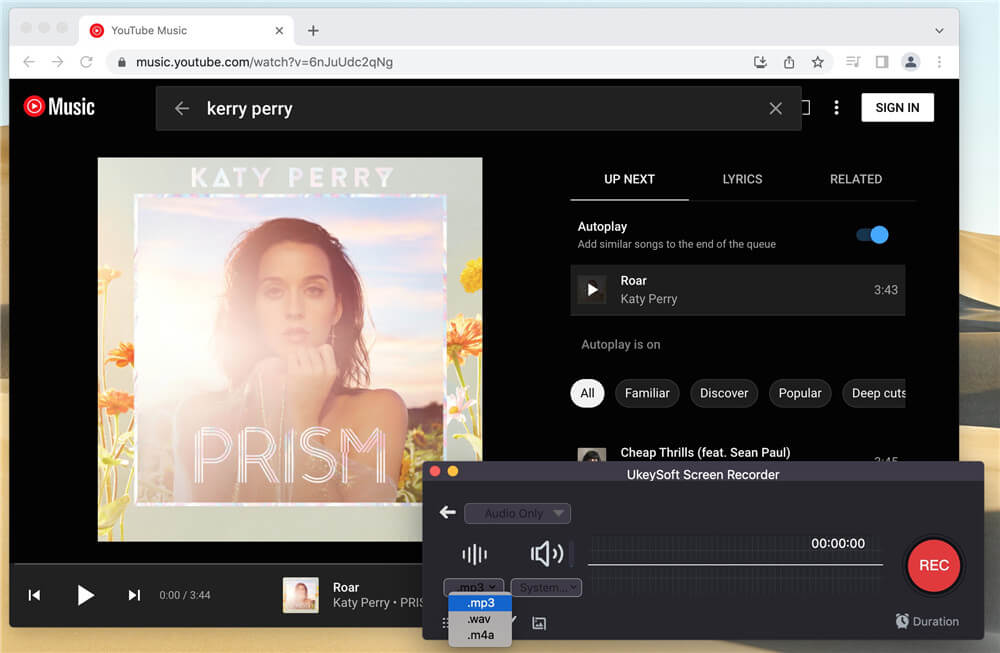Click the Autoplay is on label

tap(621, 345)
